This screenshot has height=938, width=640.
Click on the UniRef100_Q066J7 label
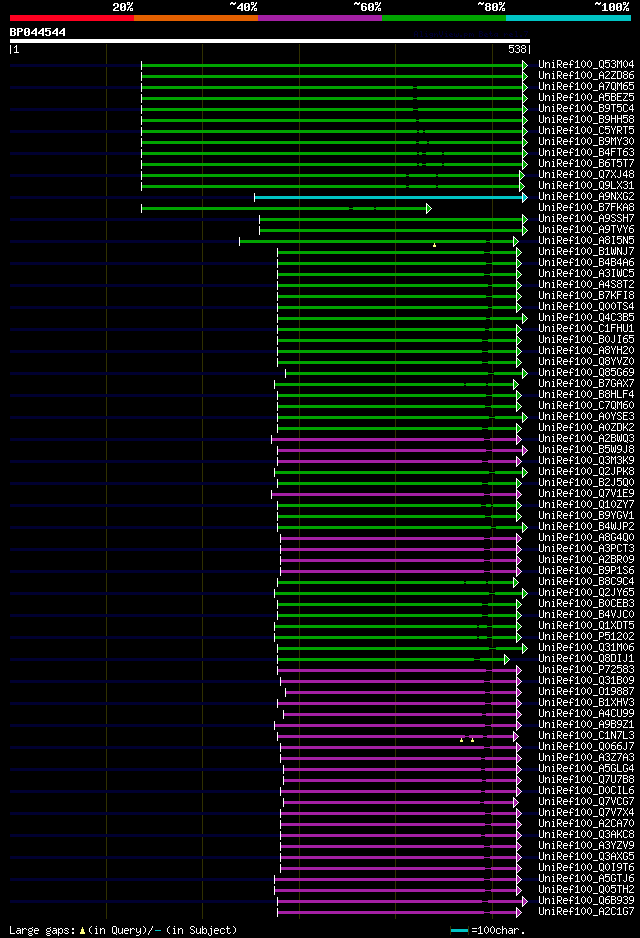pyautogui.click(x=586, y=747)
